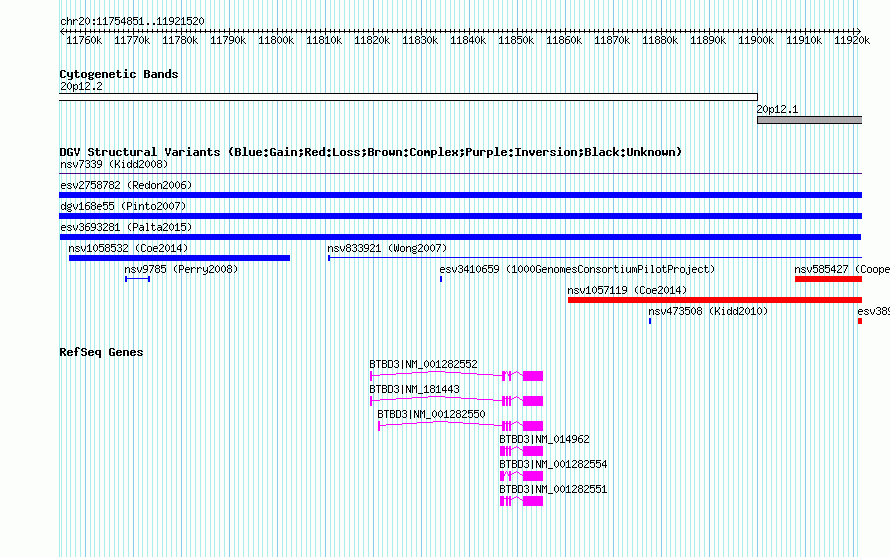
Task: Click the tiny blue nsv473508 marker
Action: tap(650, 321)
